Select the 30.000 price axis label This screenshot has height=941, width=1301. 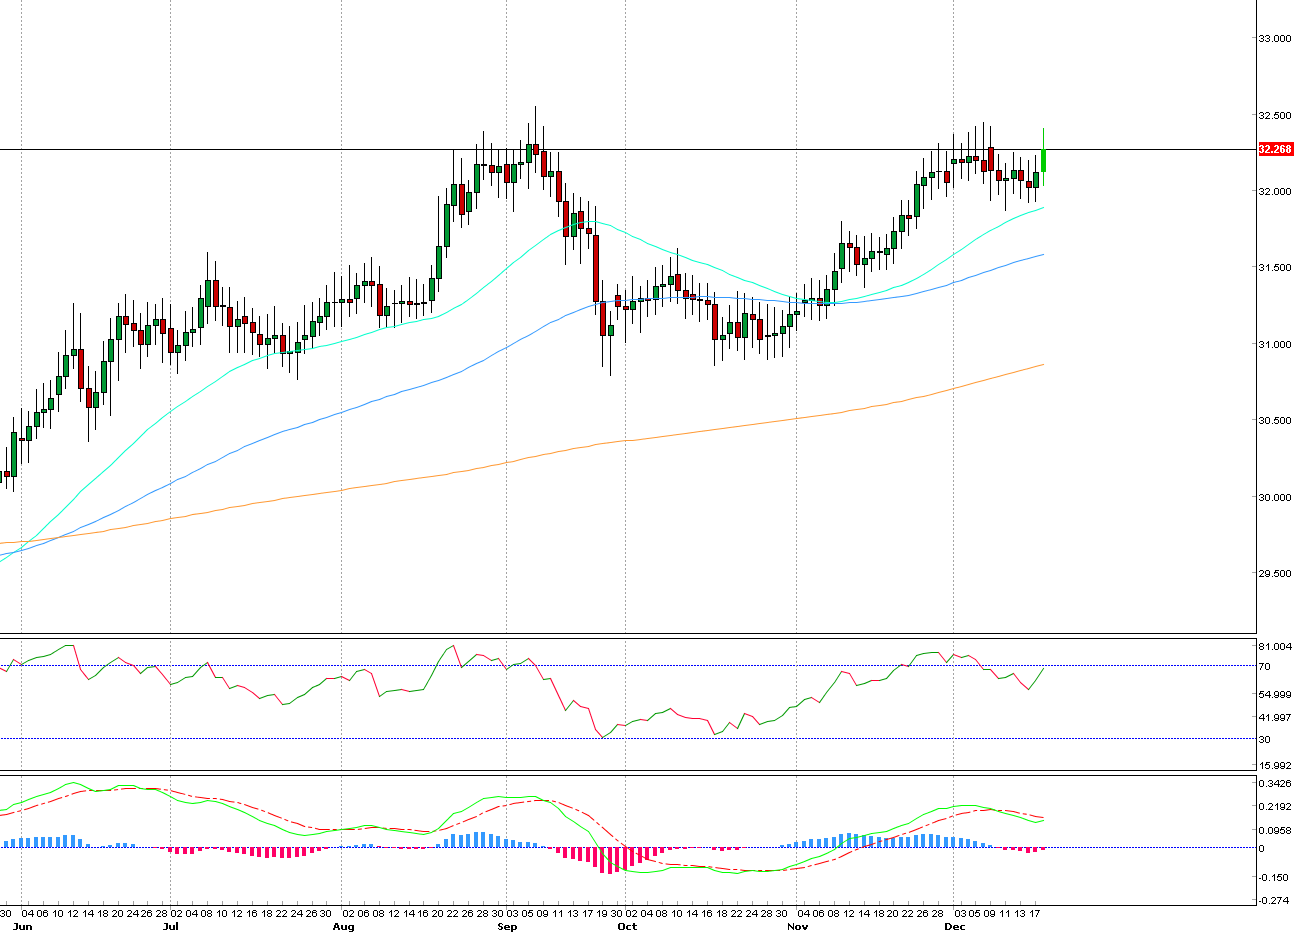point(1276,498)
